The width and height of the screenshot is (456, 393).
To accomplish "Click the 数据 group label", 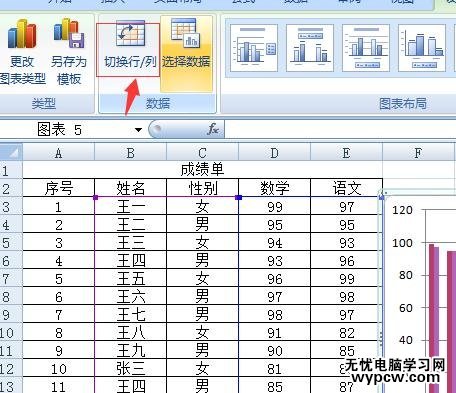I will 158,103.
